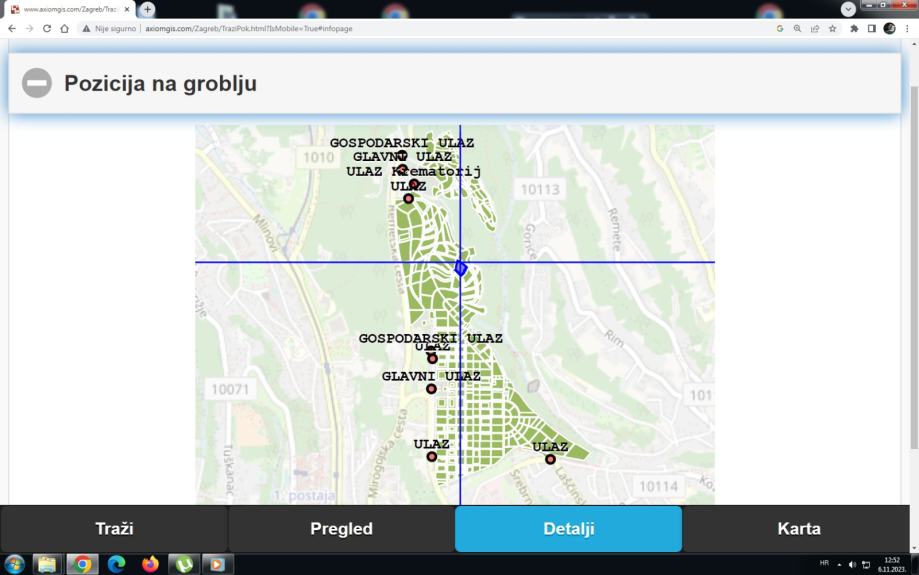Image resolution: width=919 pixels, height=575 pixels.
Task: Share this page via share icon
Action: [x=815, y=28]
